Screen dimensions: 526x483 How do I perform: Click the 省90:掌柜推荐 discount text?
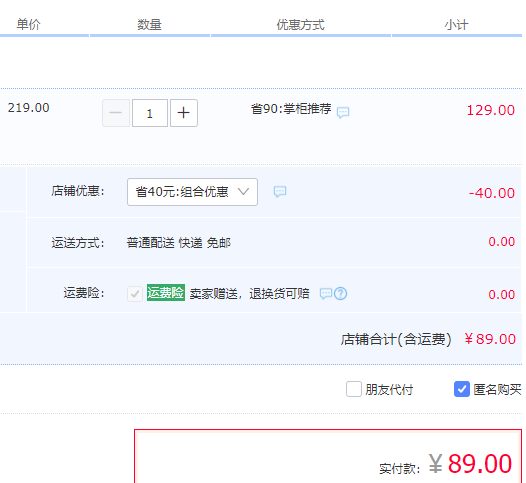click(291, 109)
